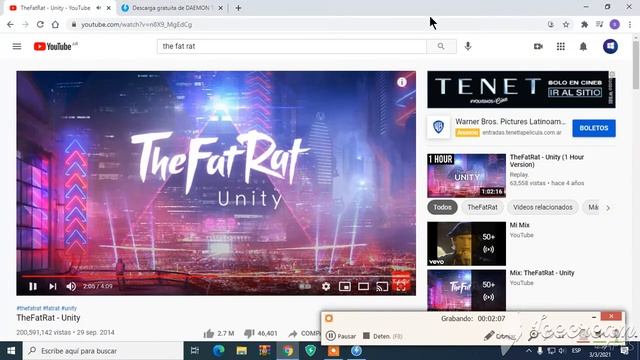Open the Chrome three-dot menu
Viewport: 640px width, 360px height.
coord(630,24)
